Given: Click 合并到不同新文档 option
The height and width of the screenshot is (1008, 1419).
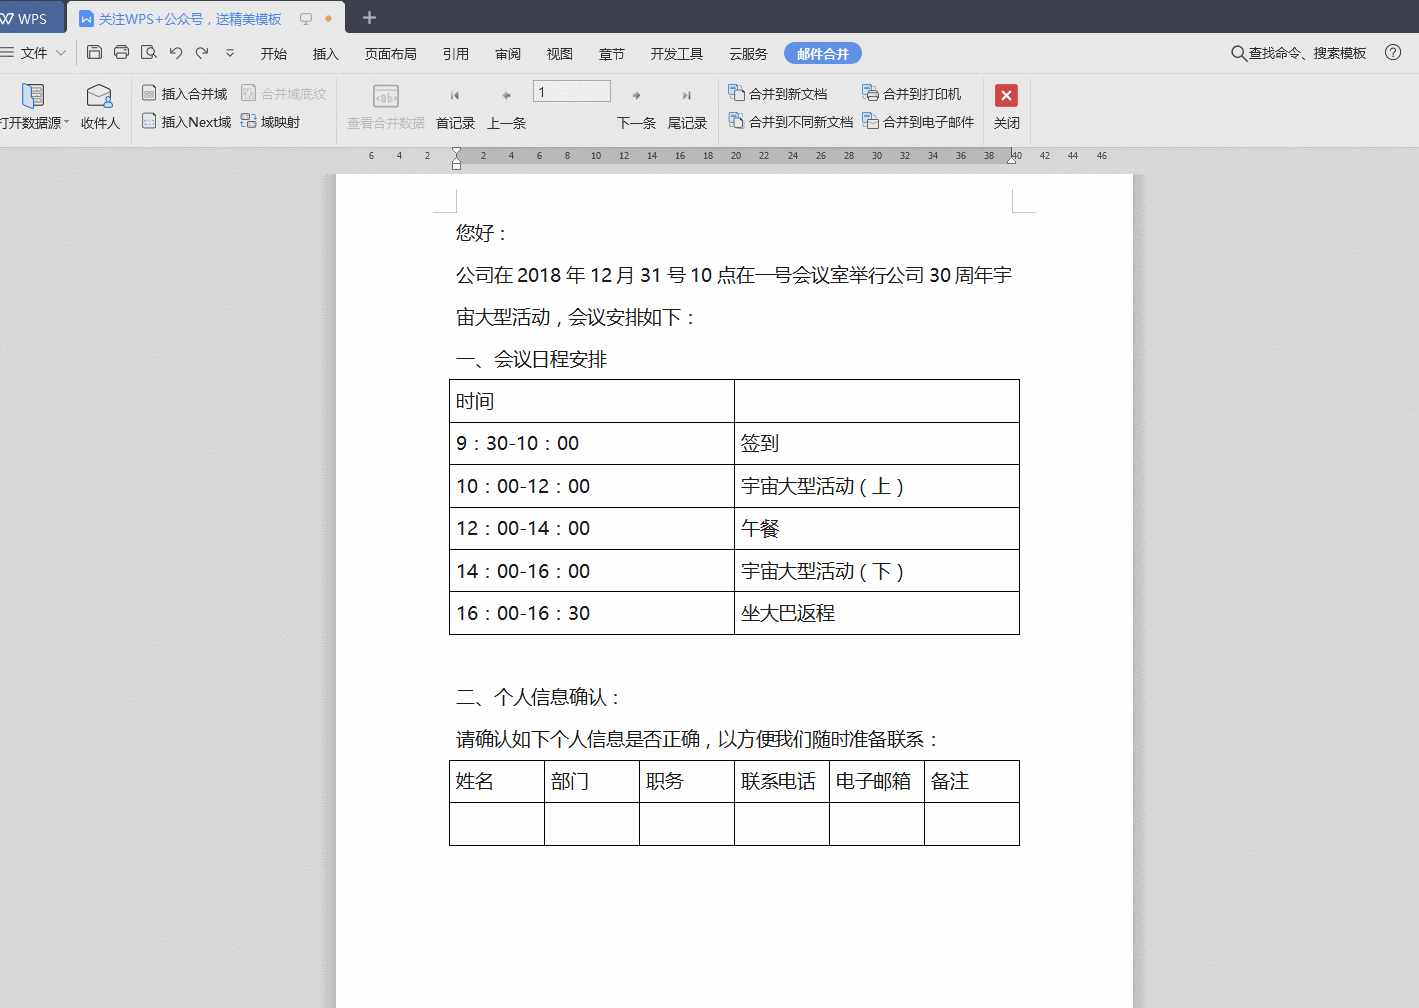Looking at the screenshot, I should point(791,121).
